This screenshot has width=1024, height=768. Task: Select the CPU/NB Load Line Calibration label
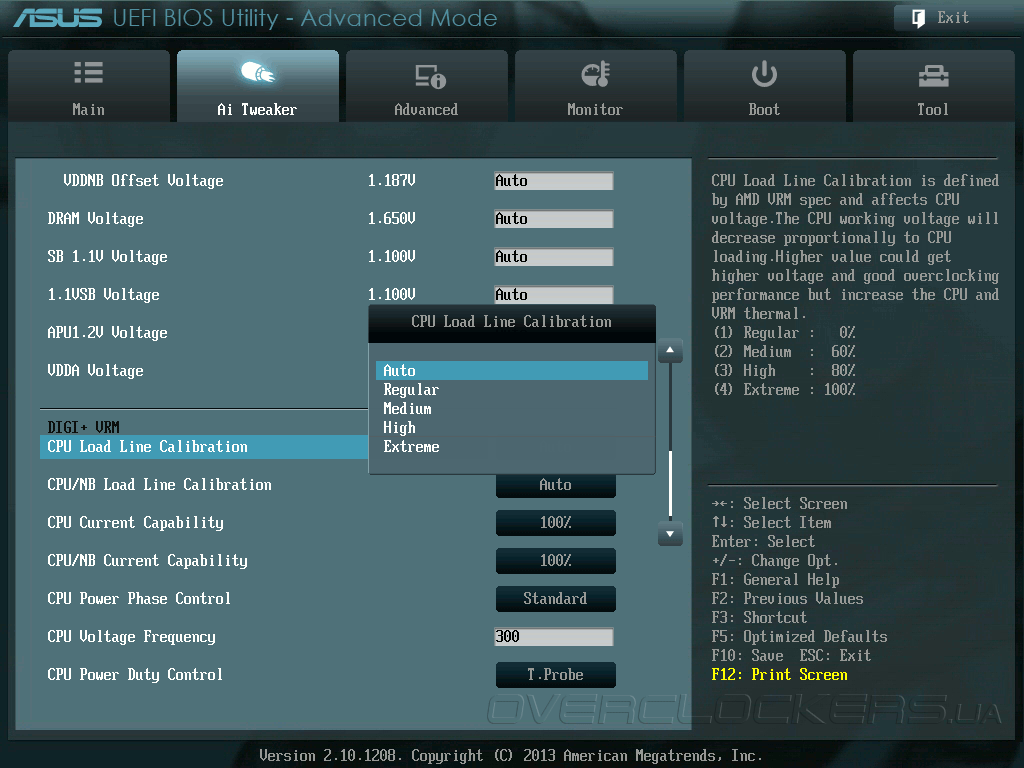click(159, 485)
